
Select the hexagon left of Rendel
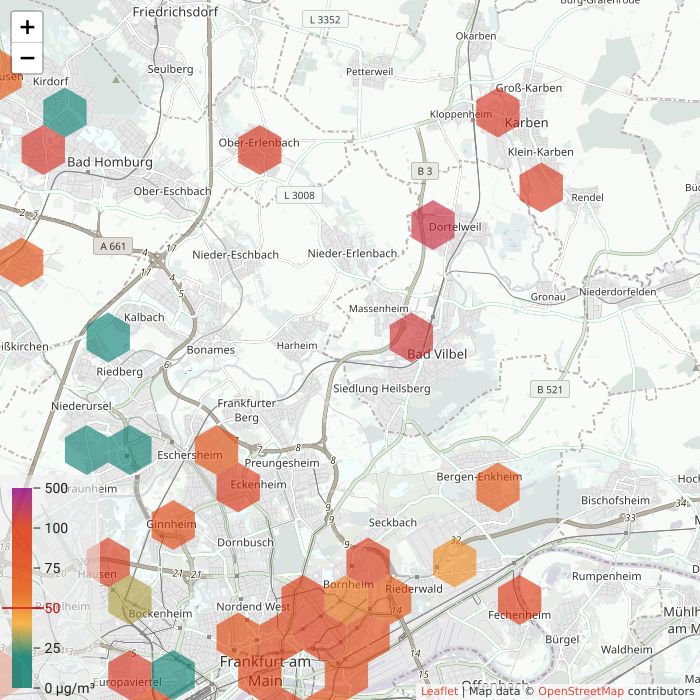tap(541, 187)
